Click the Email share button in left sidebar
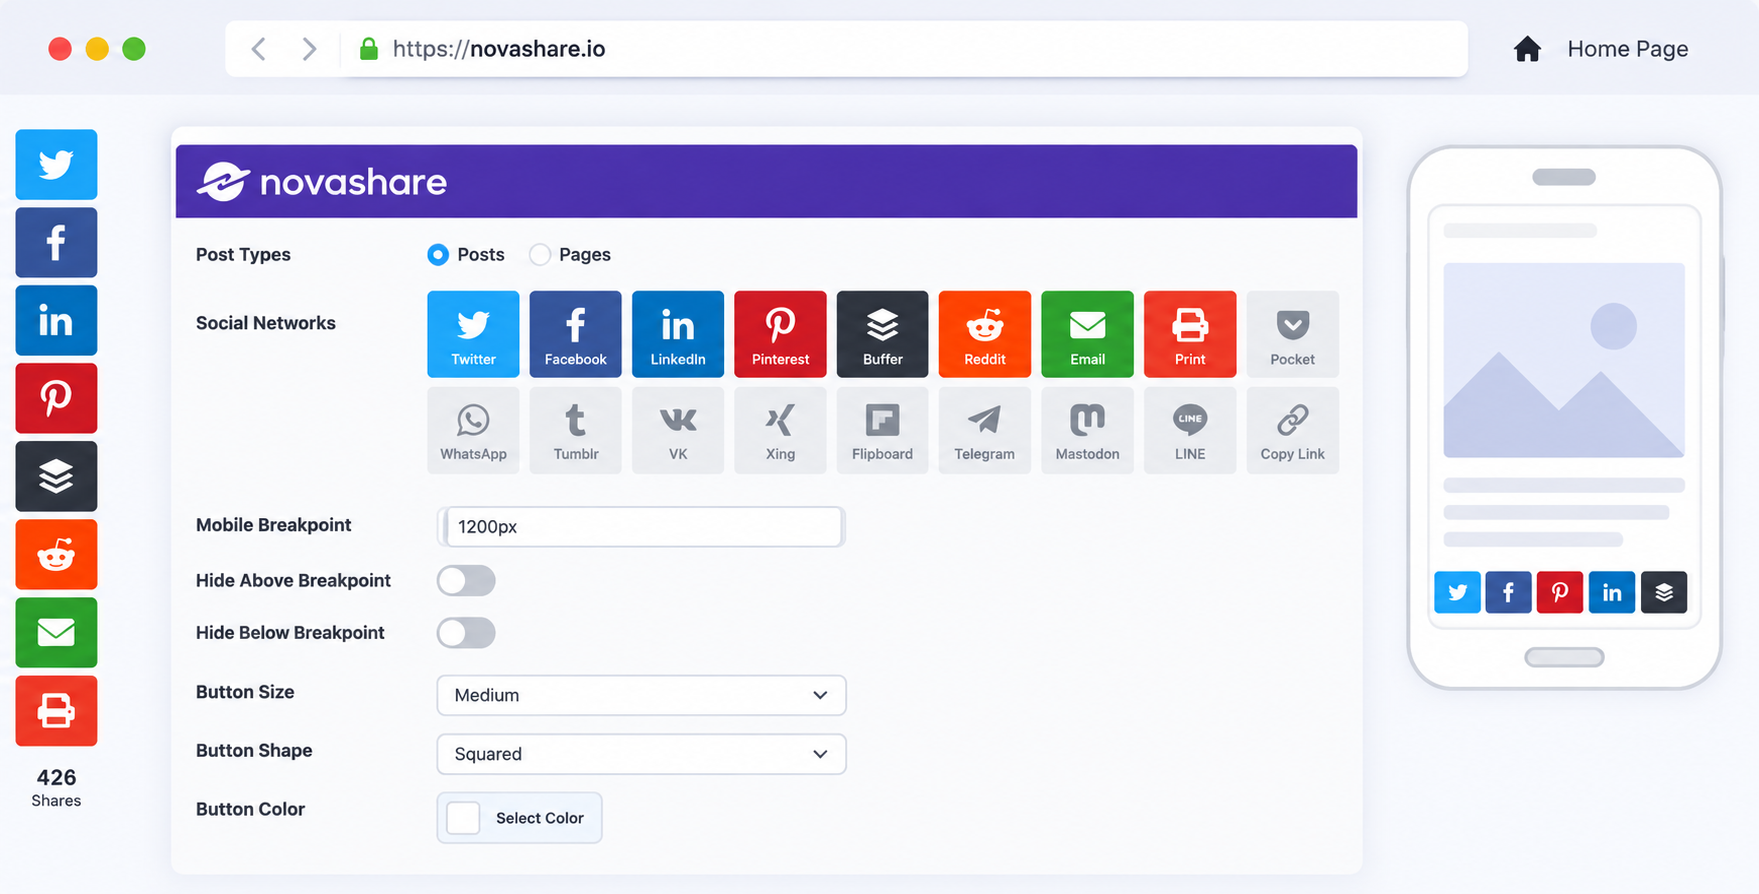Screen dimensions: 1759x894 click(x=56, y=632)
